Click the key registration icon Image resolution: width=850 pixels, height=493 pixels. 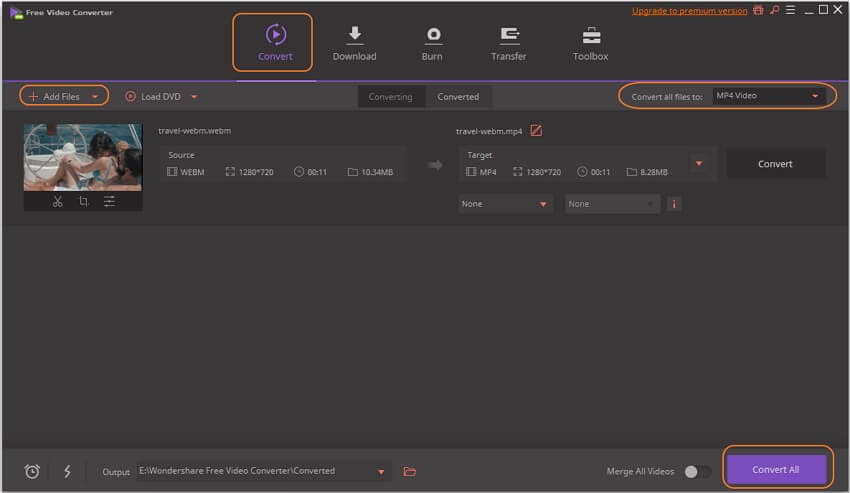[x=775, y=10]
